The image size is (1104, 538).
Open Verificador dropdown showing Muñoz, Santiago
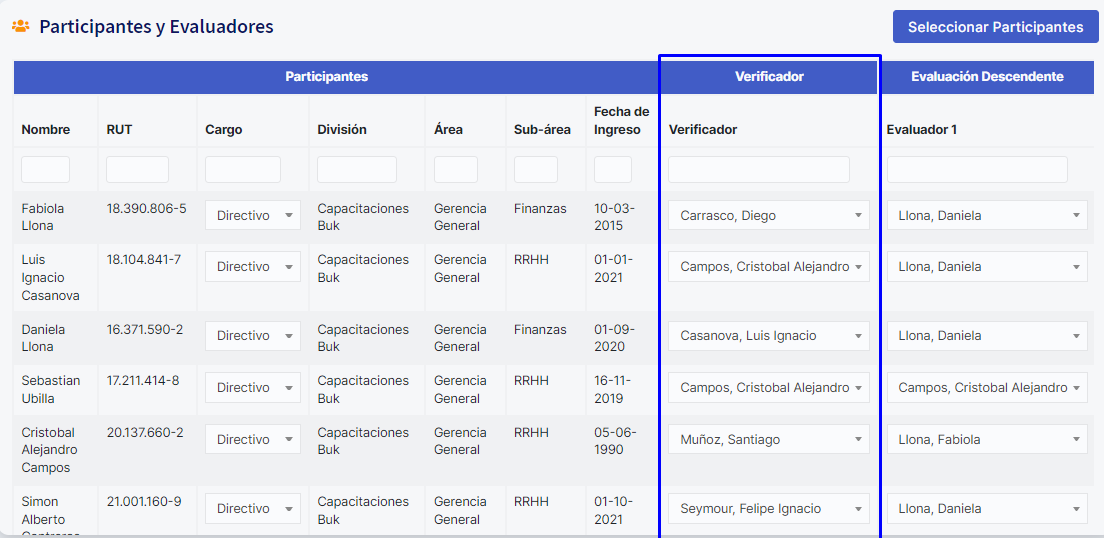pos(768,440)
